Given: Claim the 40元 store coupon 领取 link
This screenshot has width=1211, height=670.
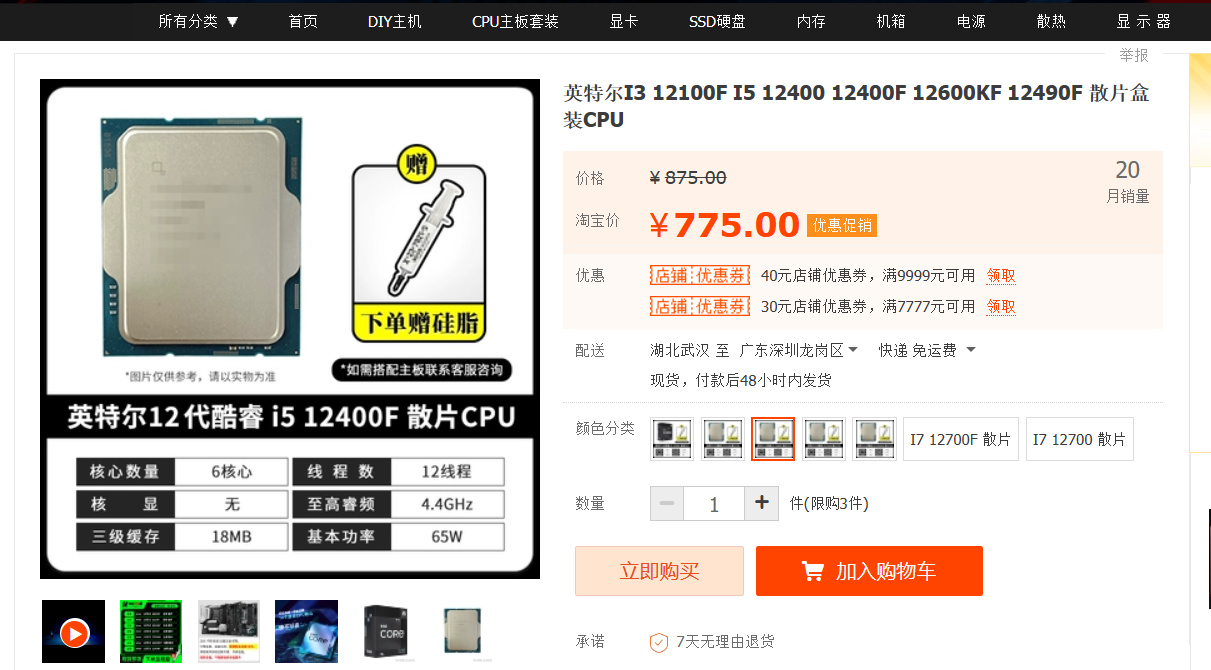Looking at the screenshot, I should tap(1001, 275).
